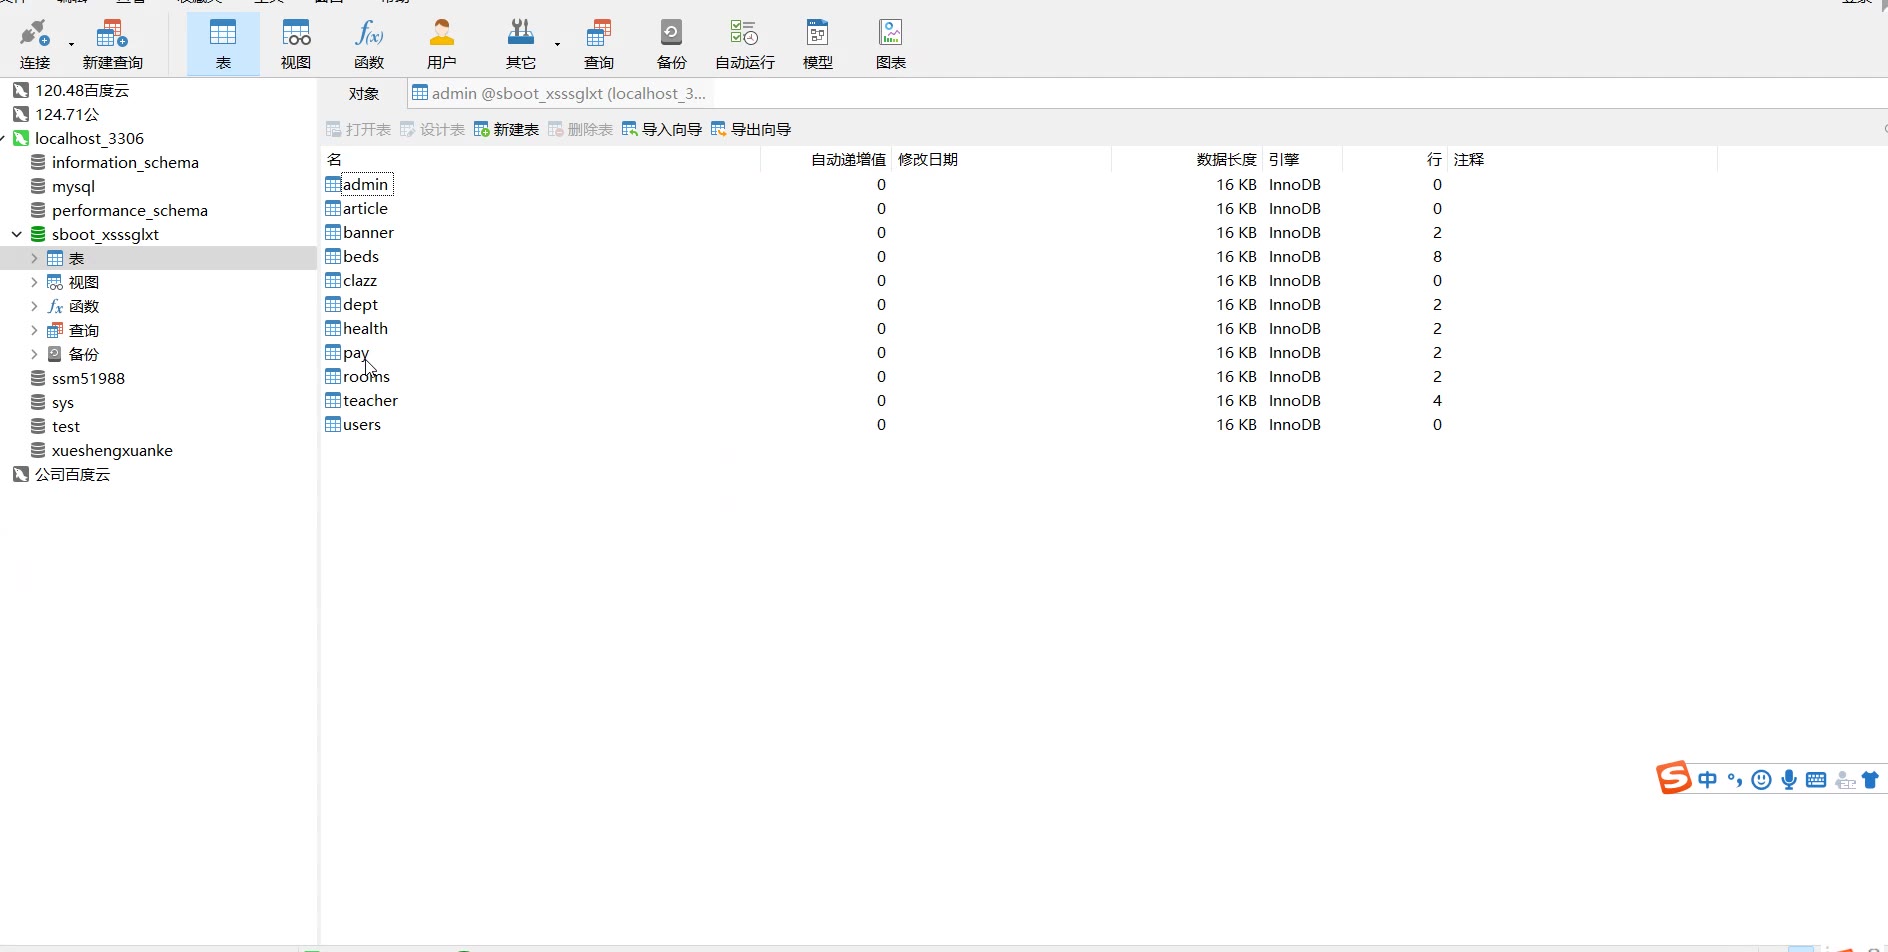
Task: Open the 自动运行 automation toolbar icon
Action: click(x=745, y=45)
